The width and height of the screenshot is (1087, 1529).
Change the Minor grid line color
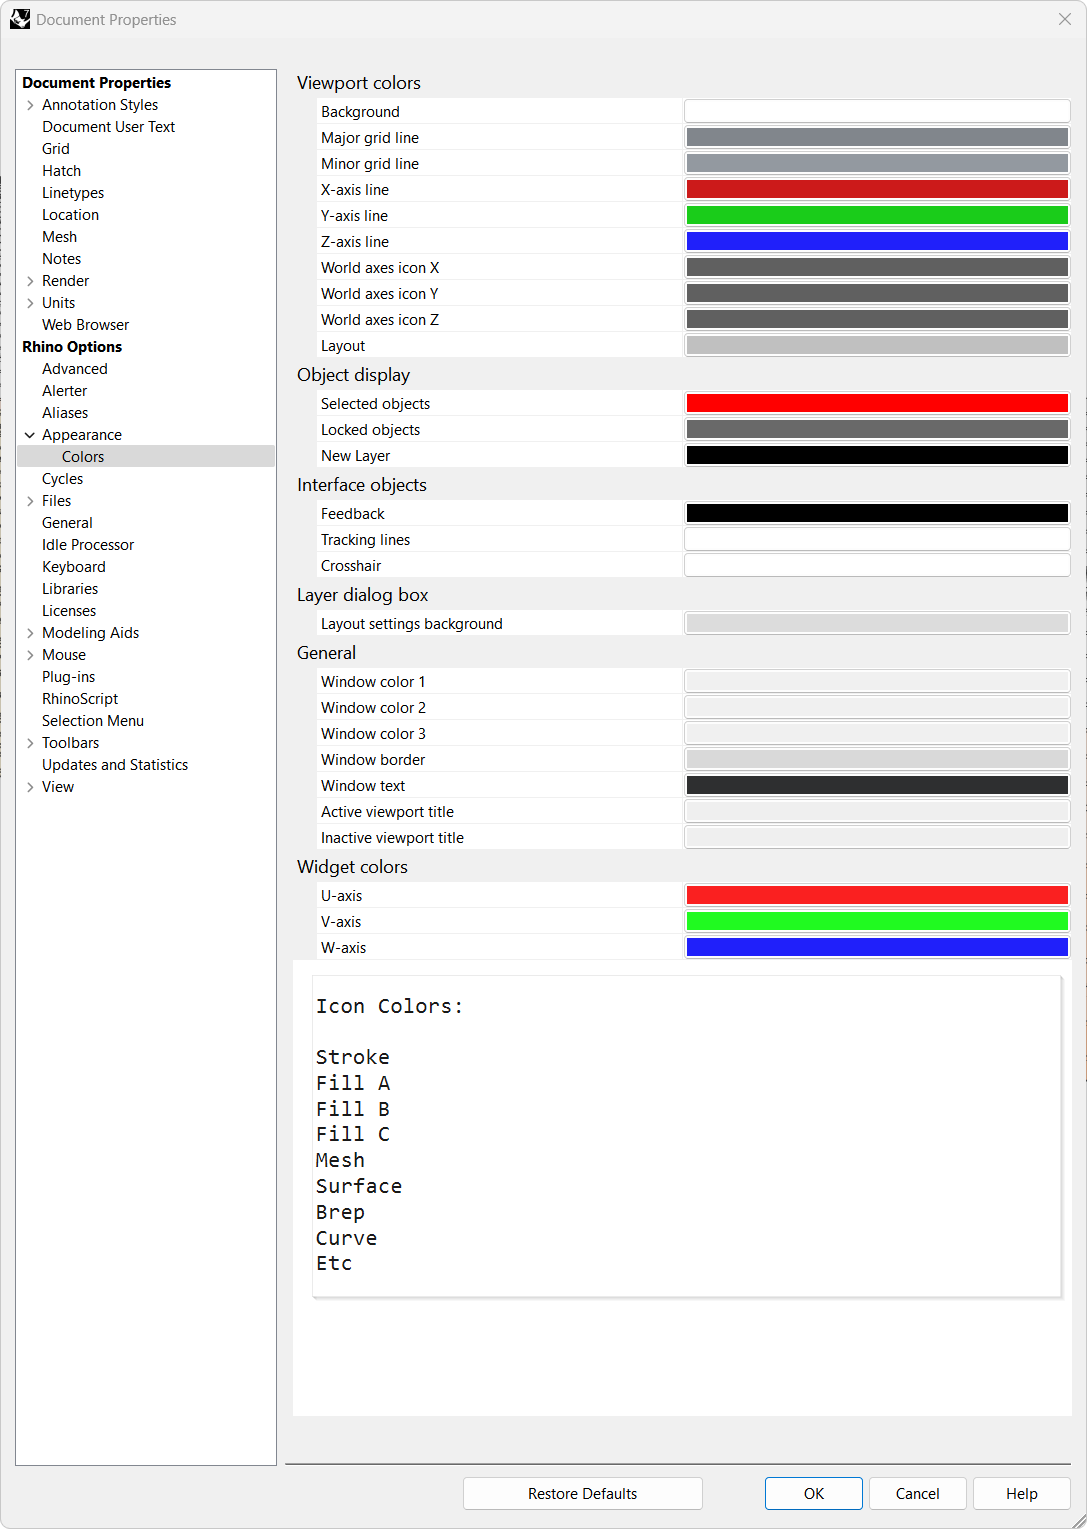click(877, 163)
